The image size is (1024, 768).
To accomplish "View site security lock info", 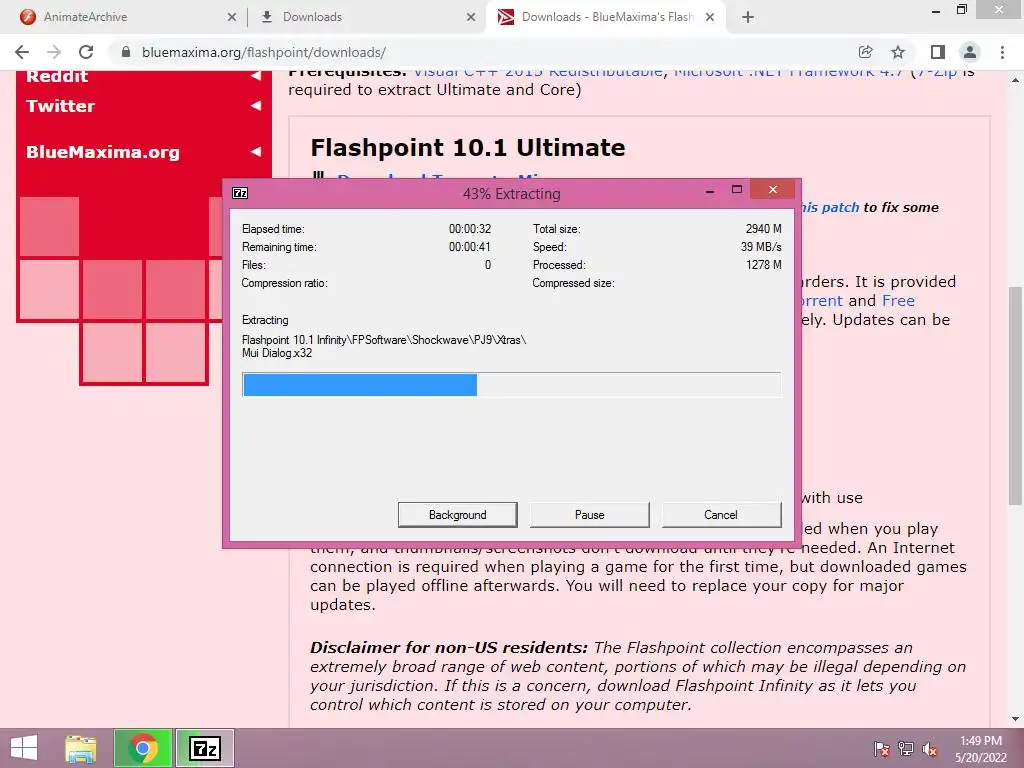I will click(x=126, y=52).
